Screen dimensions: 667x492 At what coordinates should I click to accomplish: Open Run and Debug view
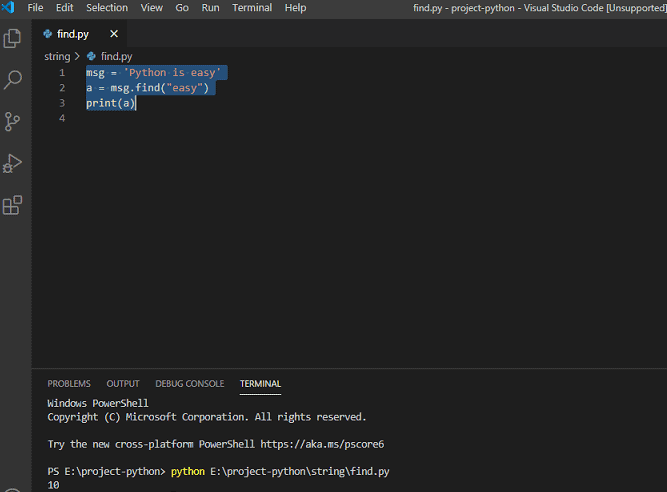point(12,163)
